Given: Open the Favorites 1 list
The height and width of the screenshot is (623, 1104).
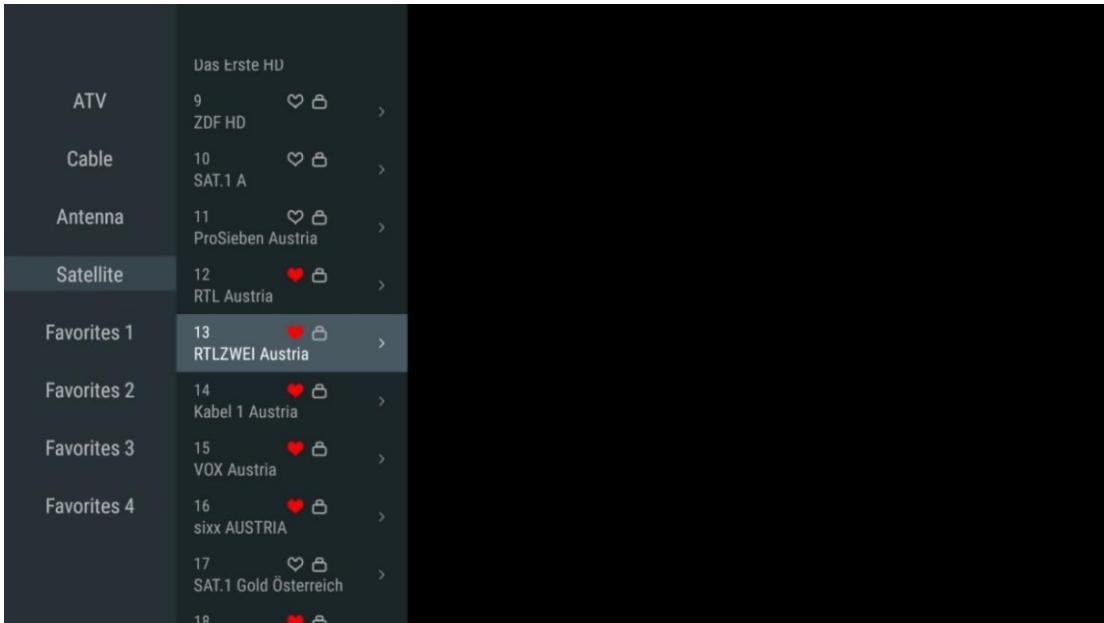Looking at the screenshot, I should [x=89, y=332].
